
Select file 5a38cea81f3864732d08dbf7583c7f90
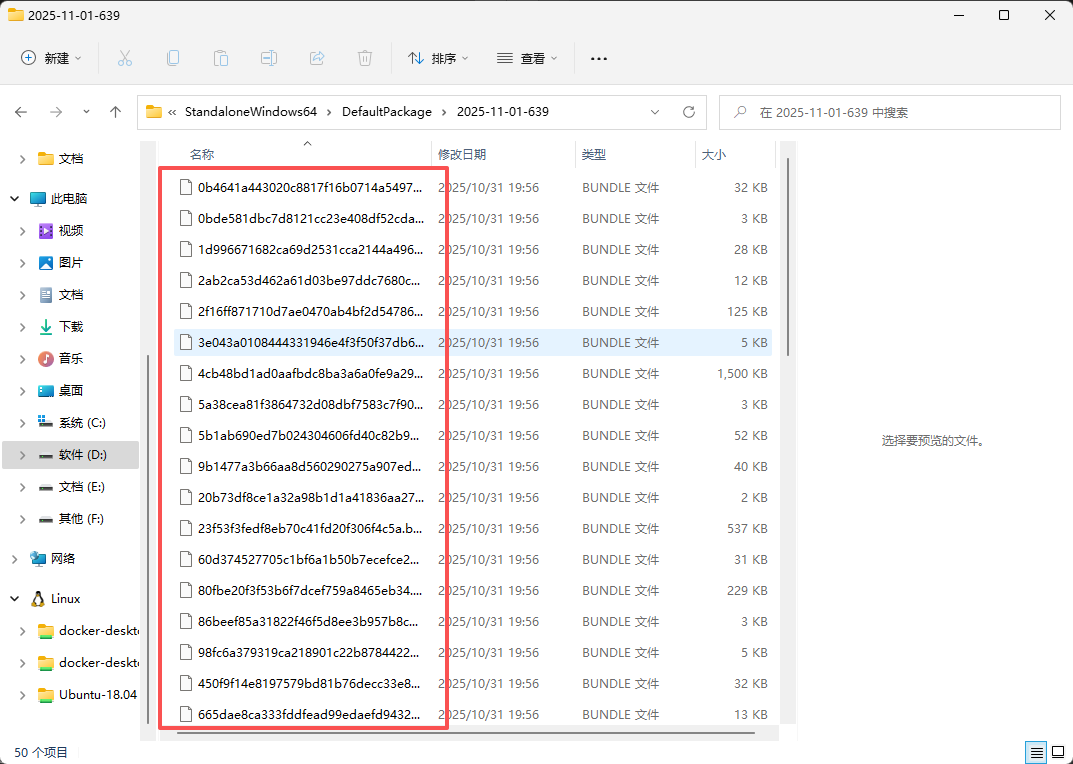pyautogui.click(x=473, y=405)
